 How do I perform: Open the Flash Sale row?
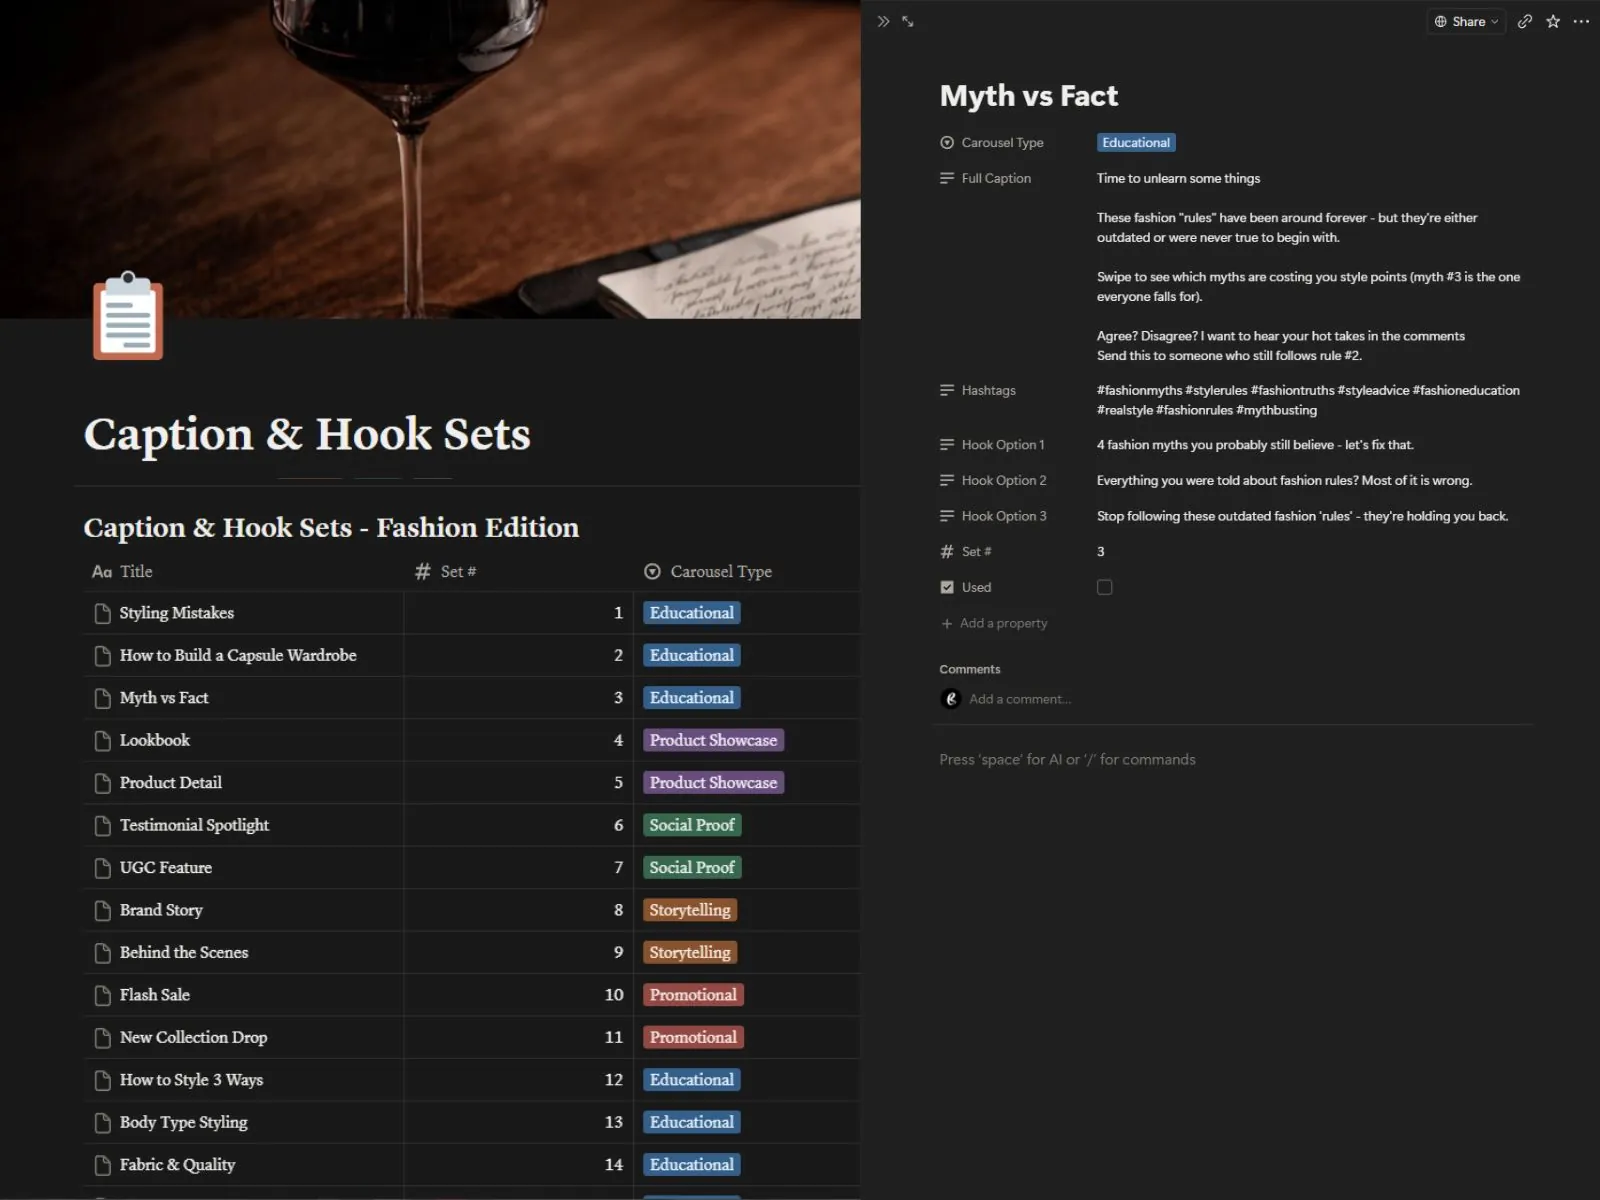(154, 995)
